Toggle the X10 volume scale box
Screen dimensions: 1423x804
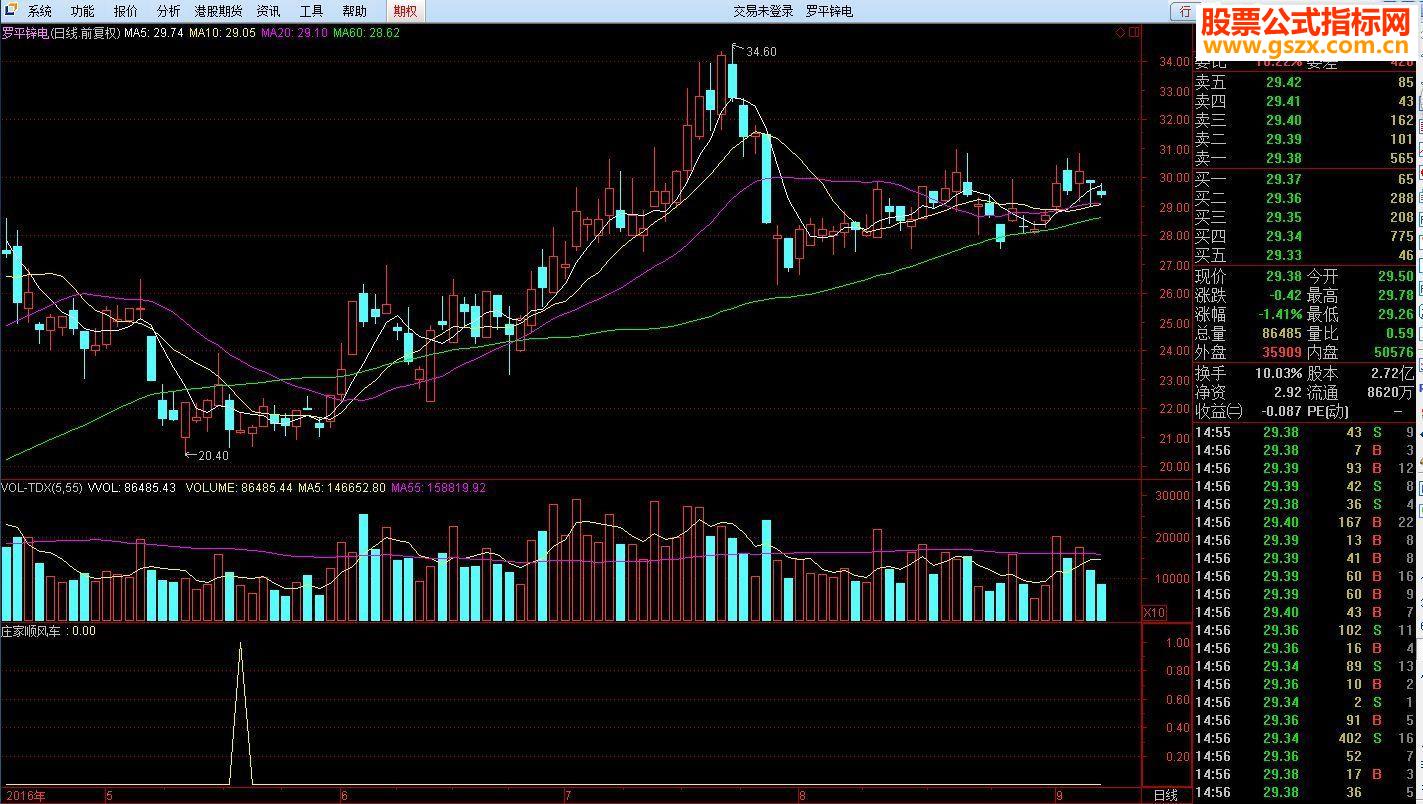coord(1154,612)
